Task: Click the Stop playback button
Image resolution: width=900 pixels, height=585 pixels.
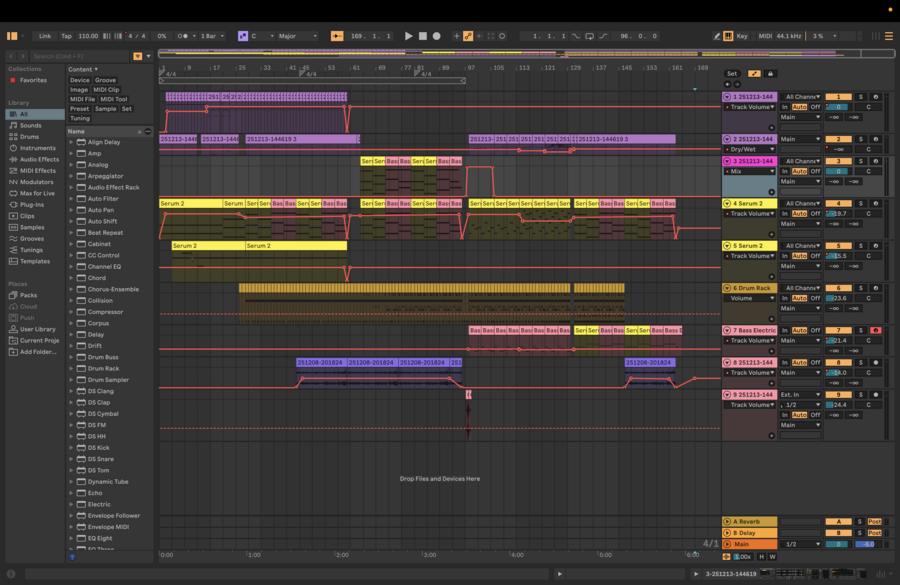Action: (x=422, y=36)
